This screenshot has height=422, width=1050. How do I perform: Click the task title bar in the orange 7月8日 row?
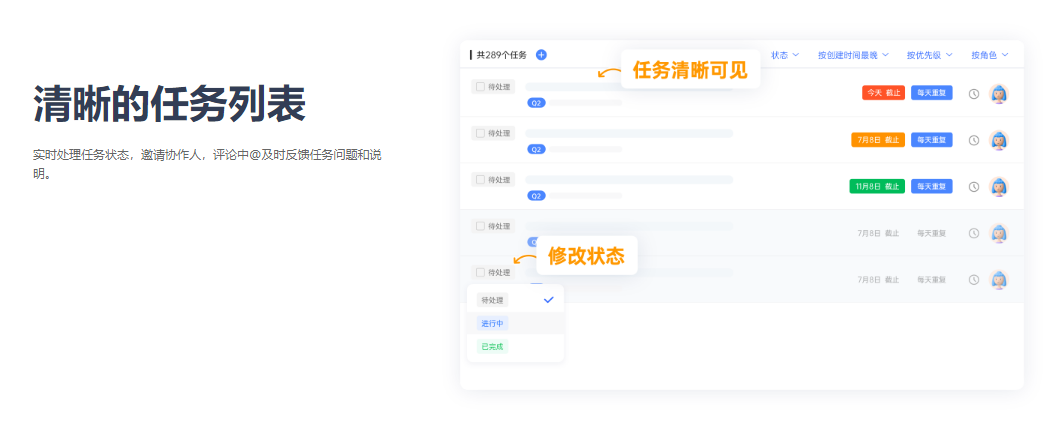coord(629,133)
